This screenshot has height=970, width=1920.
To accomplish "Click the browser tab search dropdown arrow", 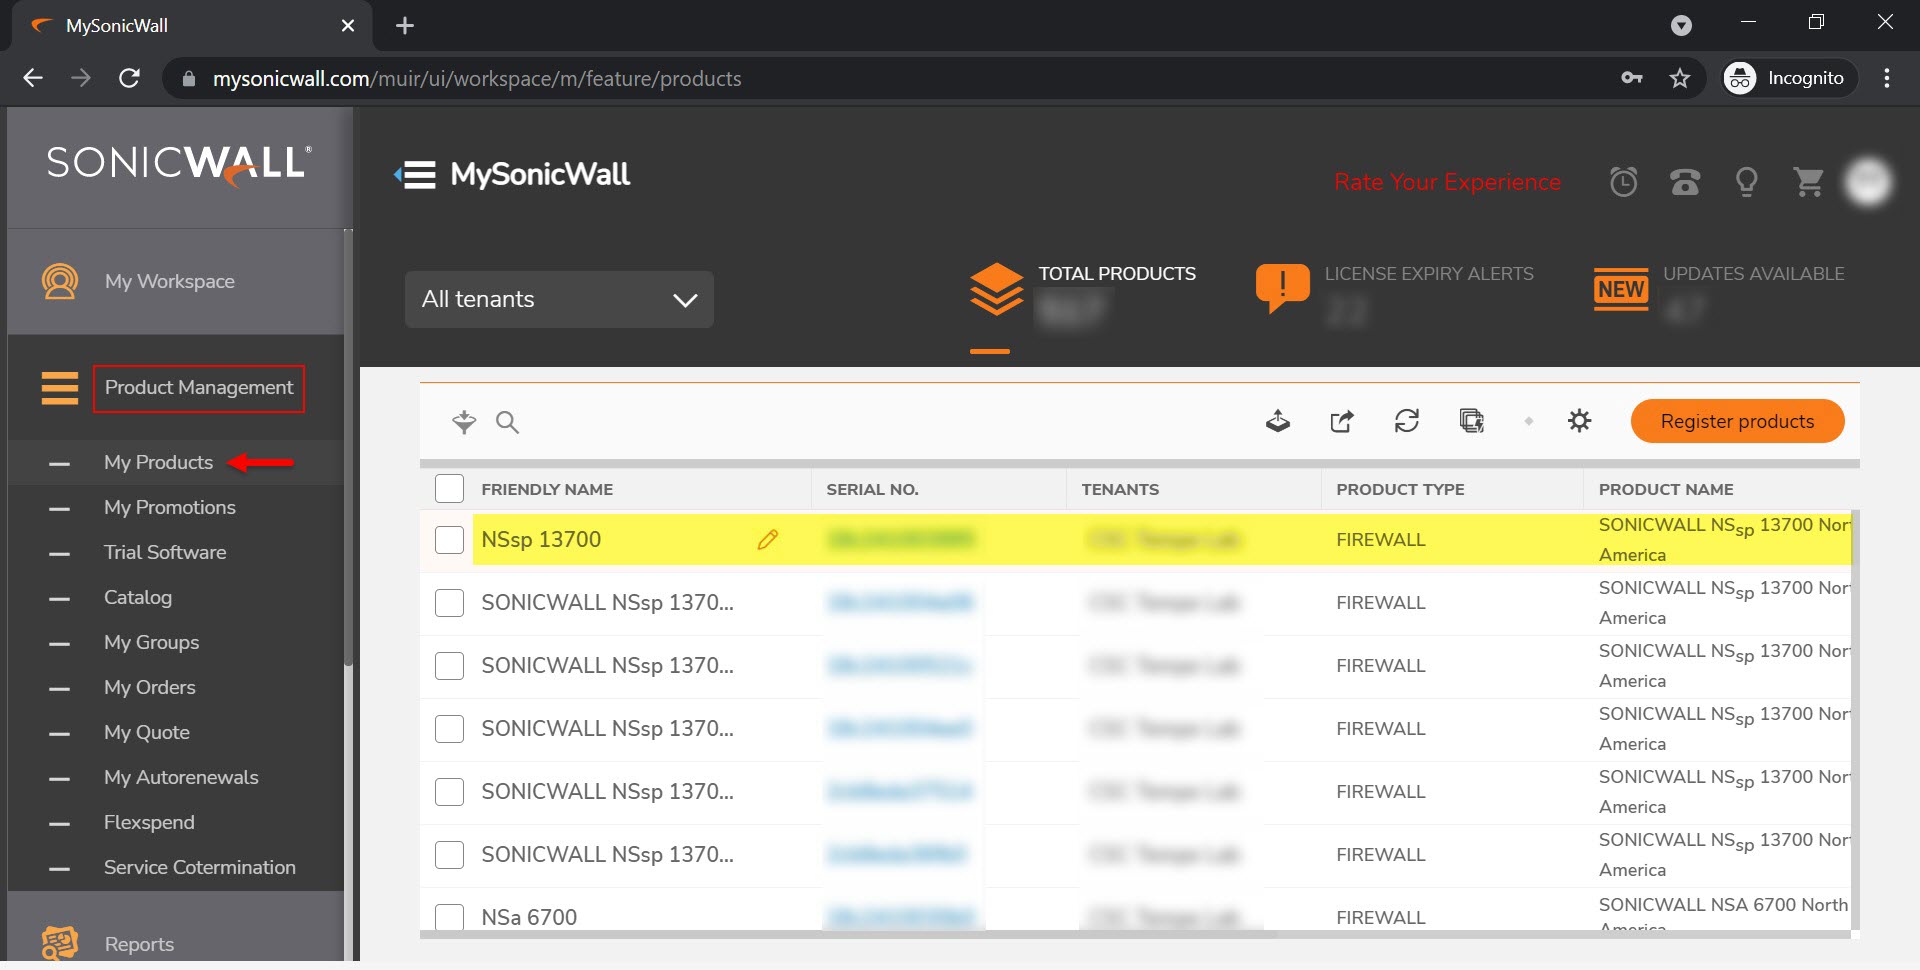I will pyautogui.click(x=1682, y=26).
